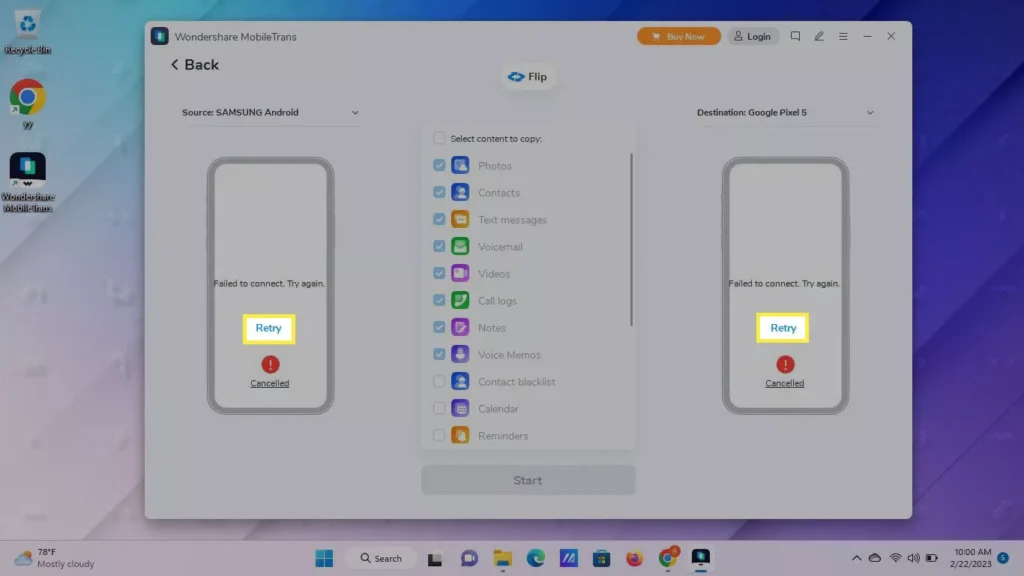Click the Photos content icon
The image size is (1024, 576).
pyautogui.click(x=460, y=166)
